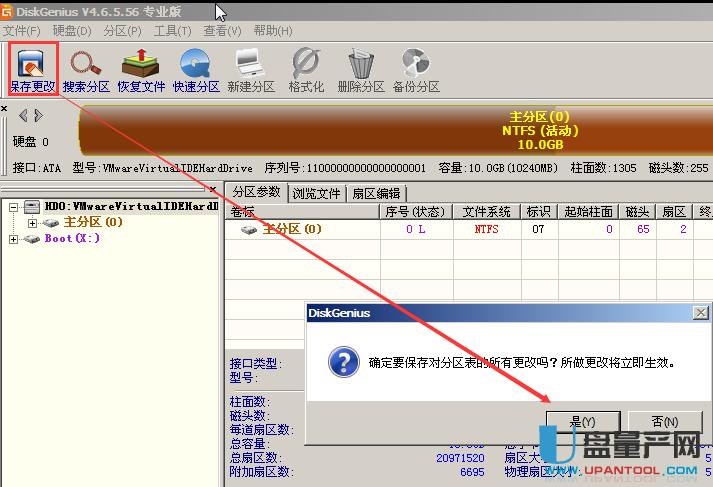Click the 总扇区数 label in details

[x=256, y=457]
